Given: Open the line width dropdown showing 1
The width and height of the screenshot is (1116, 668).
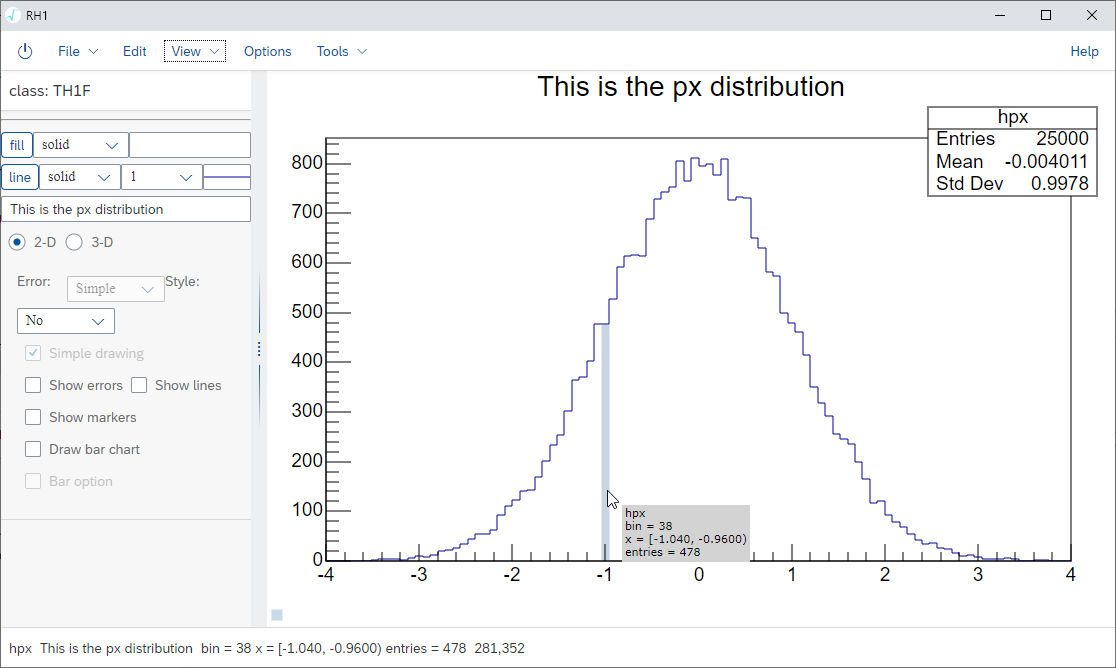Looking at the screenshot, I should tap(161, 177).
